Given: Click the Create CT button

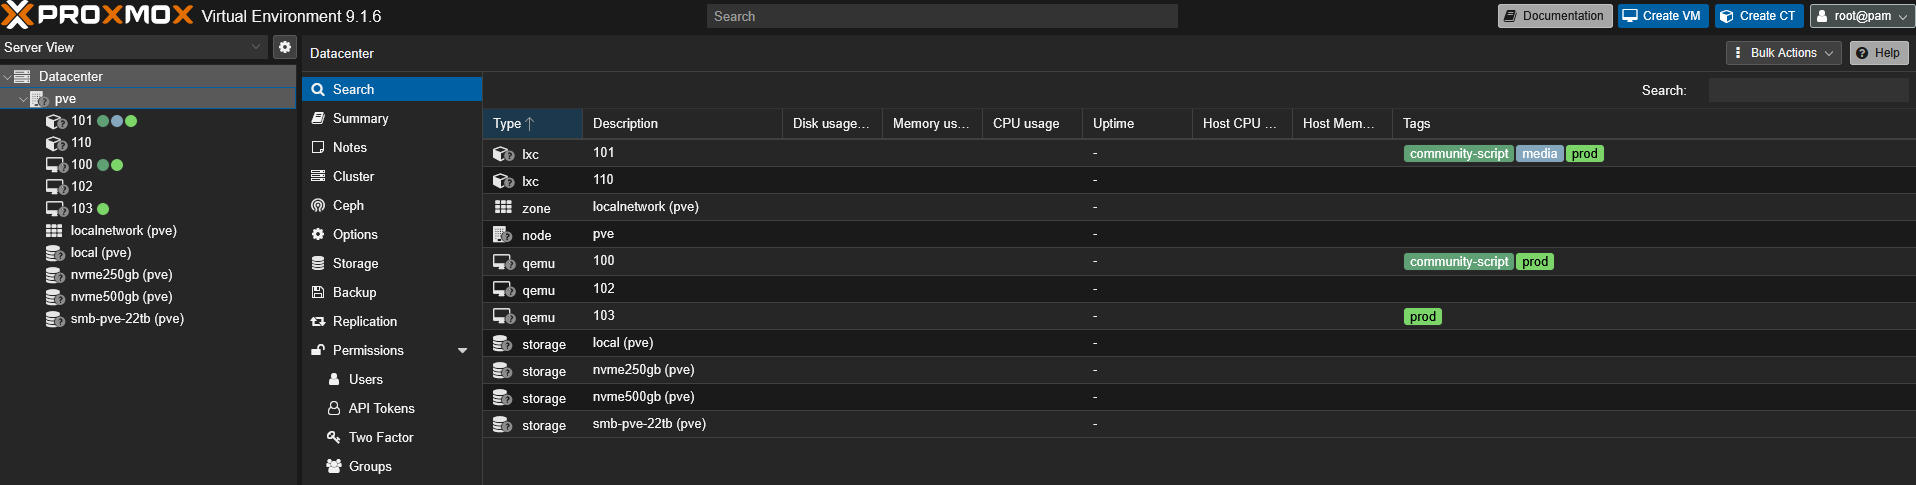Looking at the screenshot, I should (1760, 16).
